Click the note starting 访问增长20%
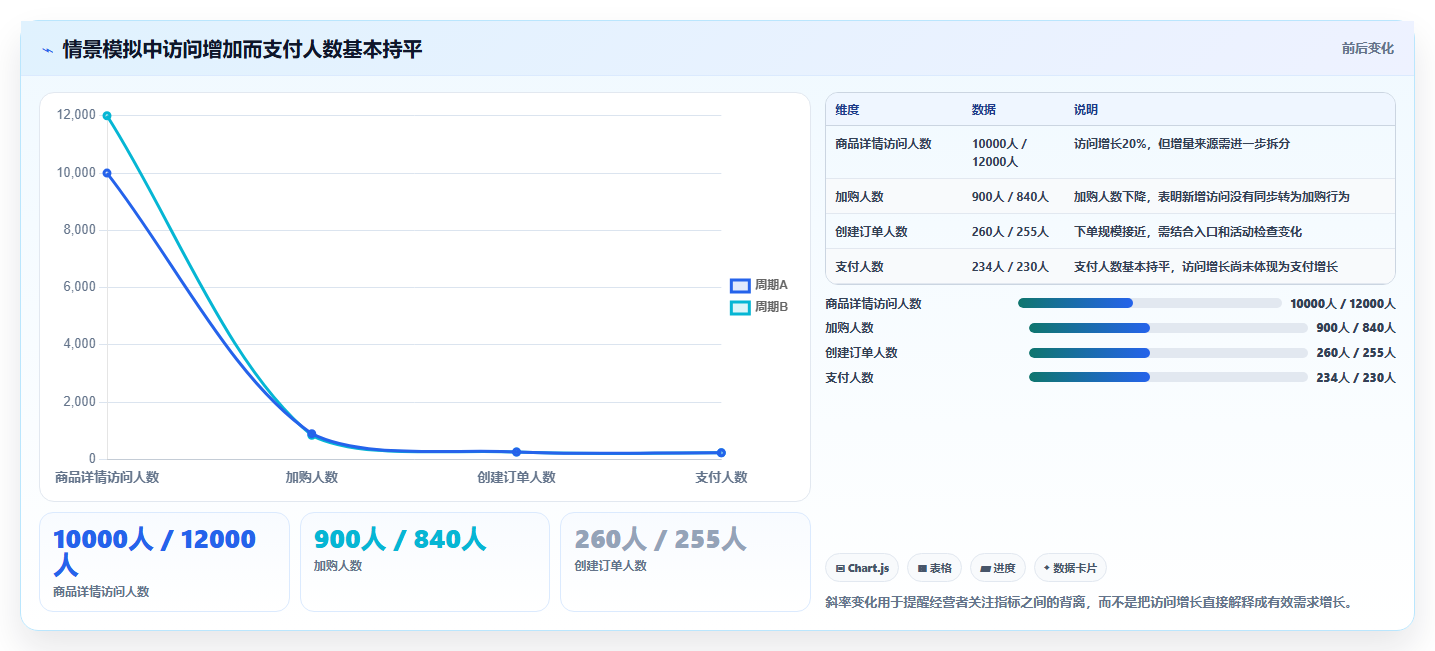The width and height of the screenshot is (1435, 651). pos(1182,144)
